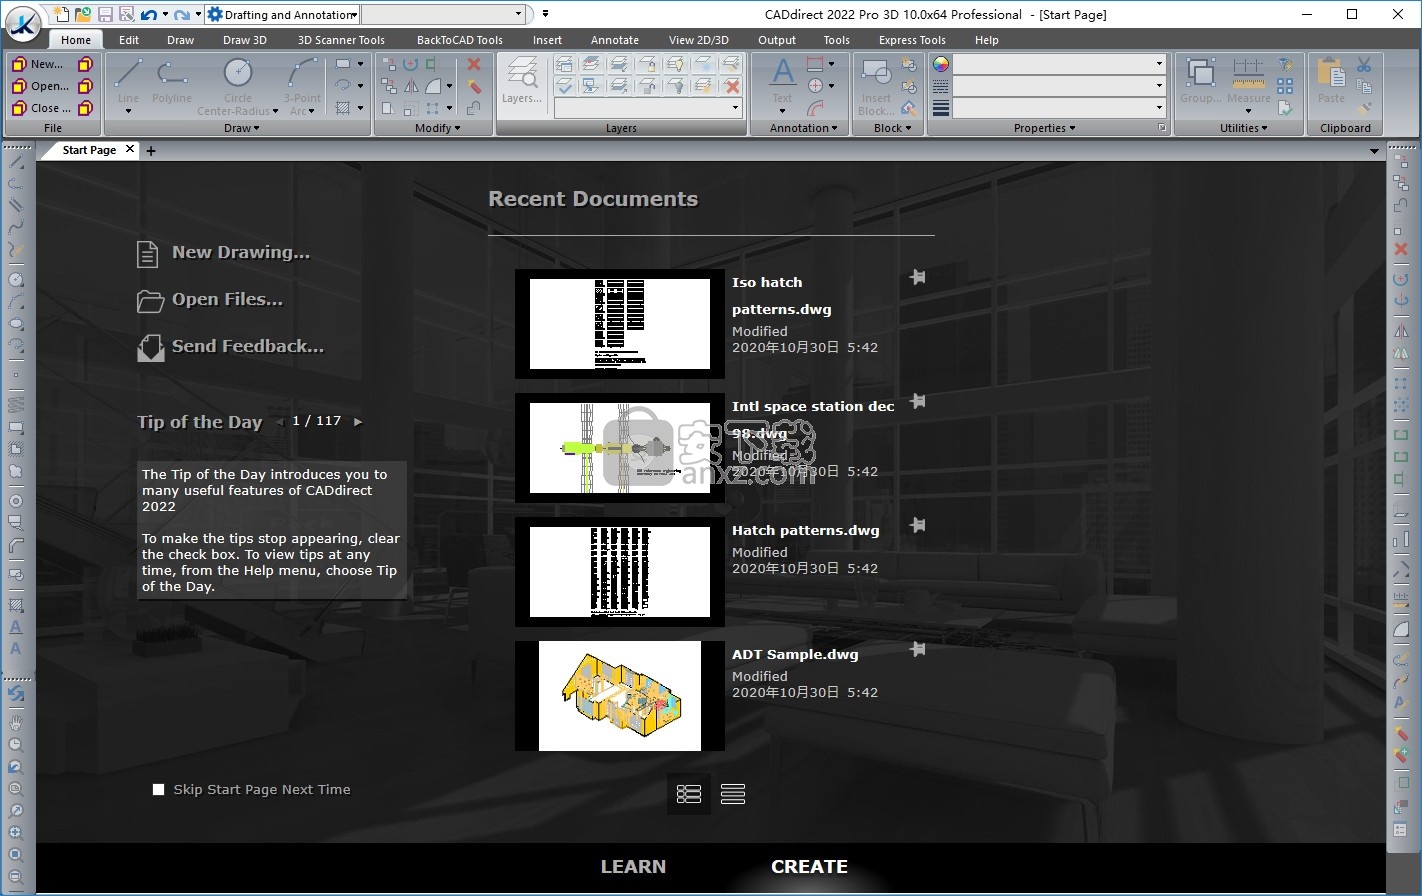Click the Undo arrow icon
The width and height of the screenshot is (1422, 896).
(x=149, y=14)
